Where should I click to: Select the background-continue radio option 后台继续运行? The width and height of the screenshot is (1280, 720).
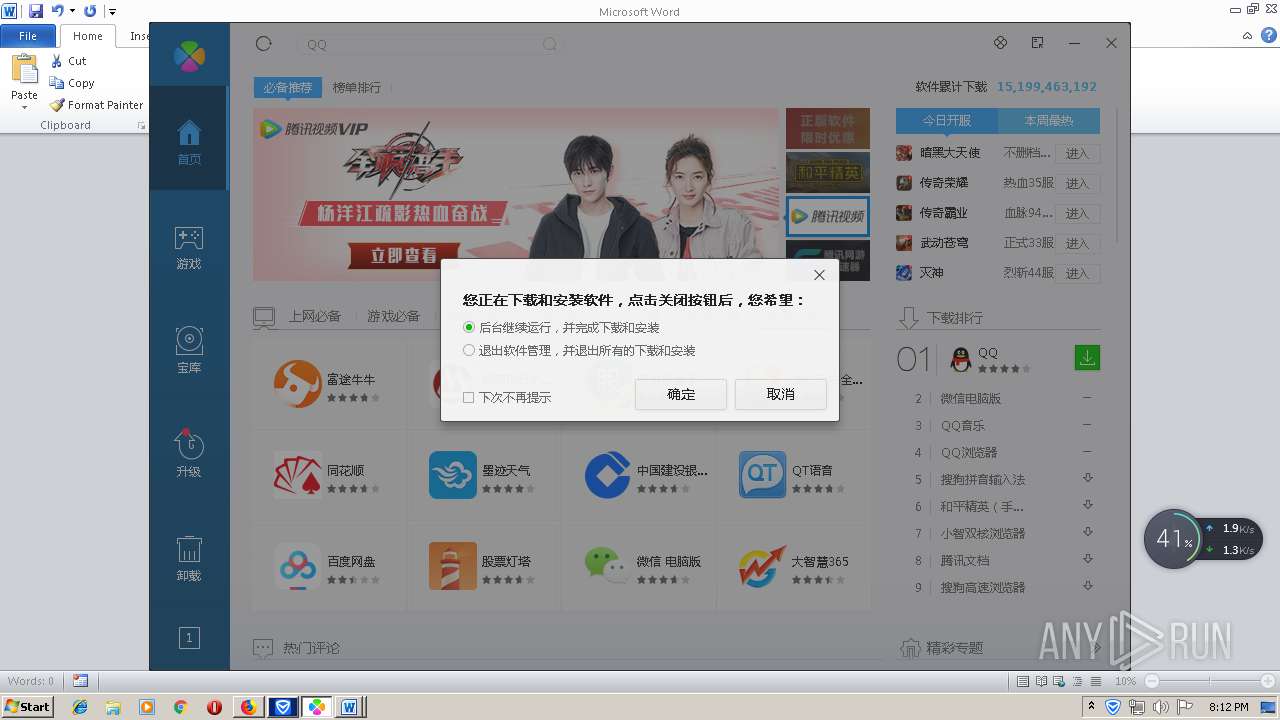[469, 327]
